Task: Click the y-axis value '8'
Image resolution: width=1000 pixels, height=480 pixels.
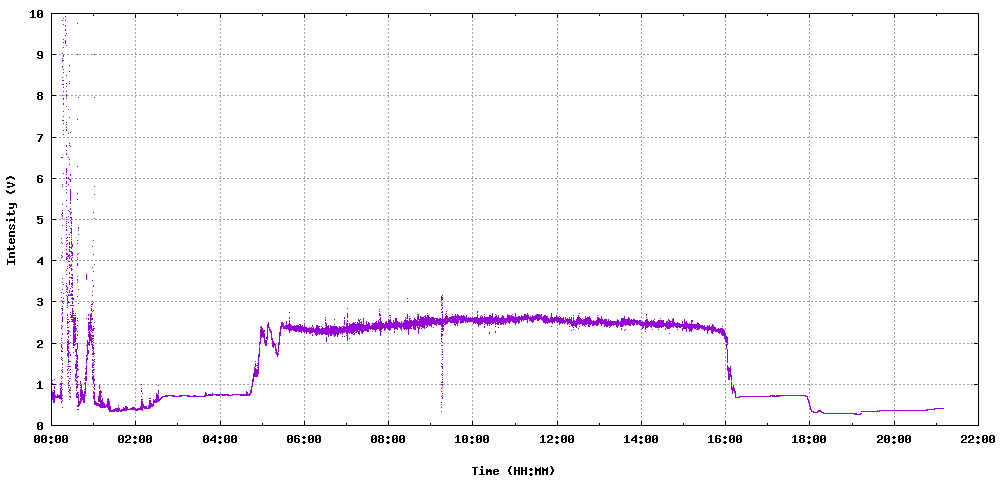Action: coord(41,96)
